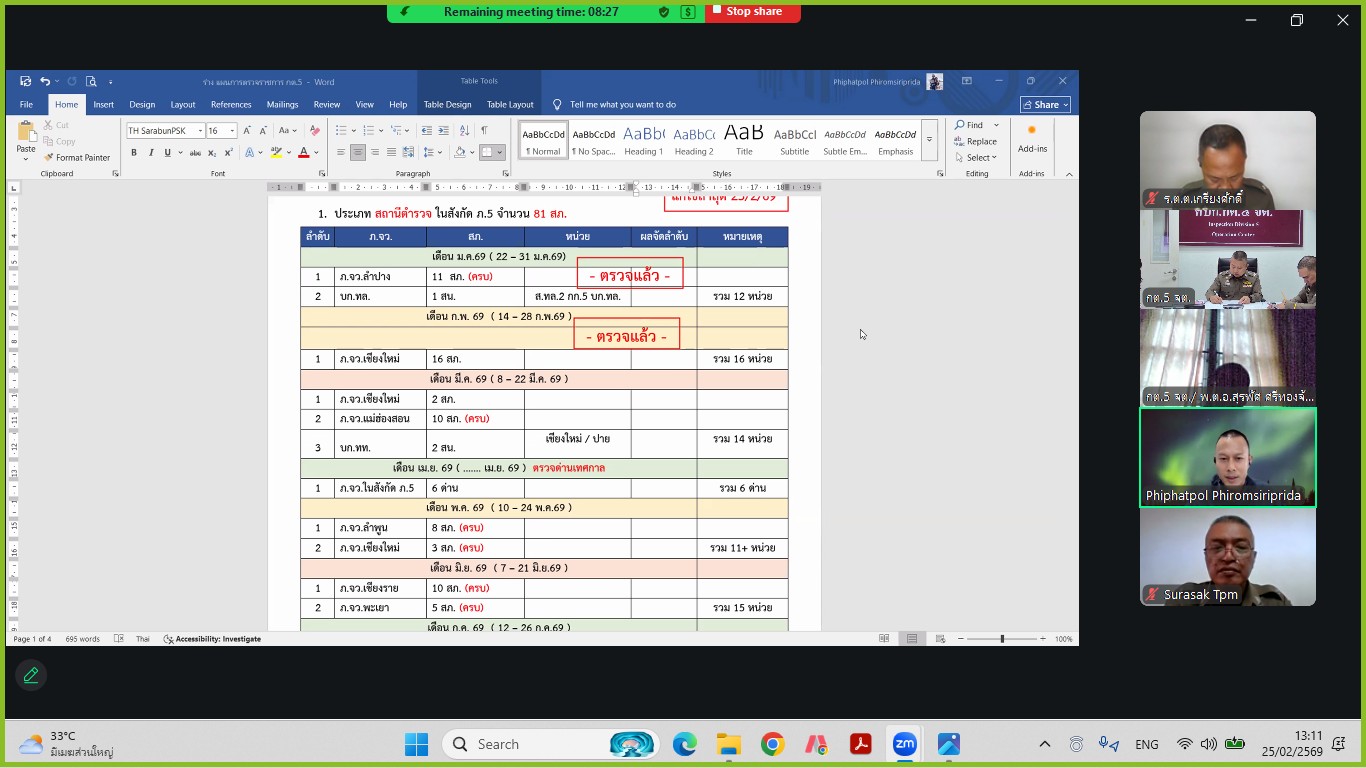Click the Stop share button
The height and width of the screenshot is (768, 1366).
coord(753,11)
